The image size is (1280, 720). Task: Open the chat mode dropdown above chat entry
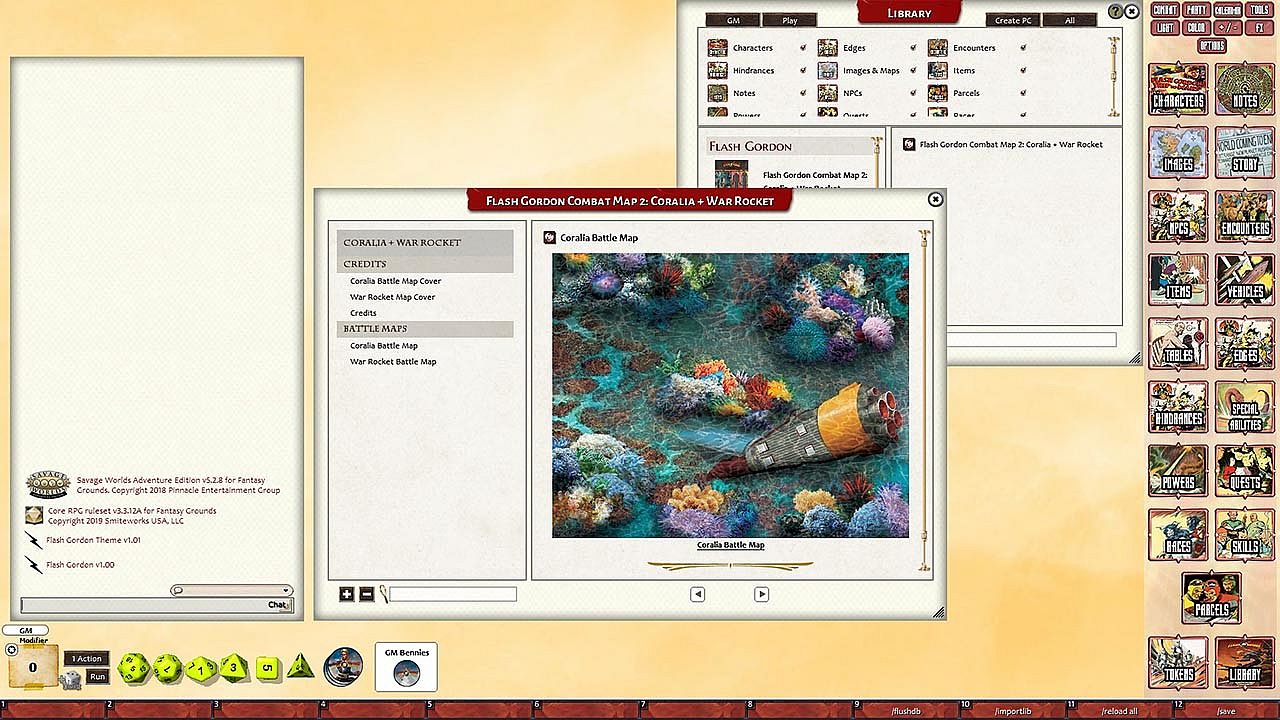231,590
